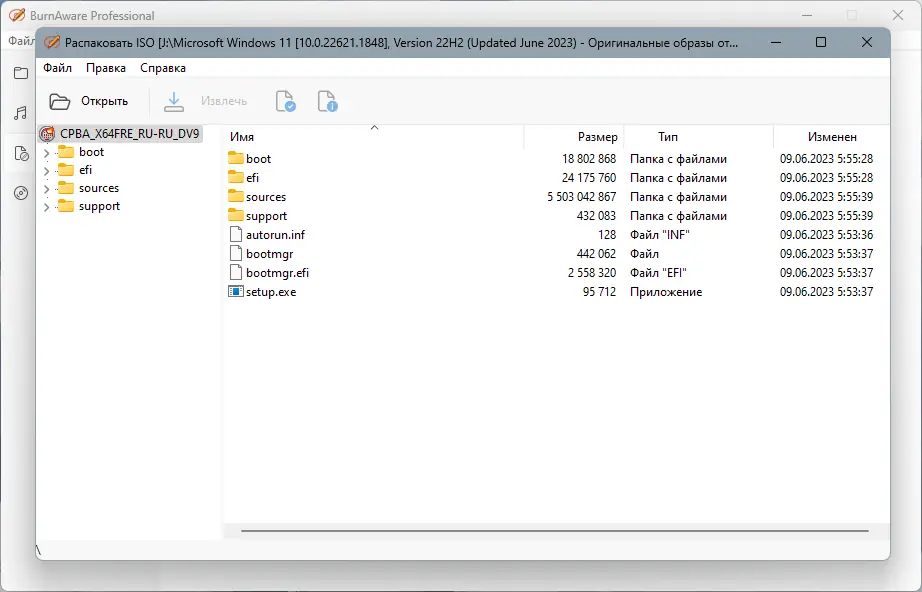Screen dimensions: 922x592
Task: Sort the list by the Тип column
Action: point(699,137)
